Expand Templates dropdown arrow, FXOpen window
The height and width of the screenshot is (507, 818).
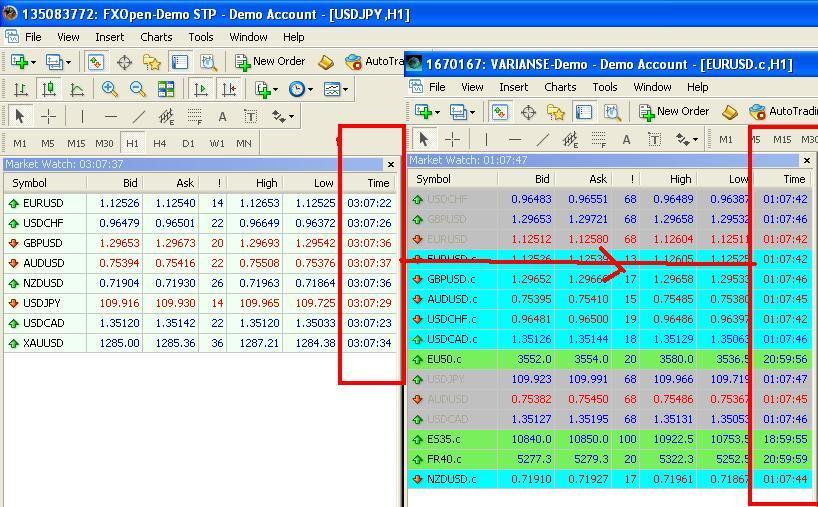345,90
